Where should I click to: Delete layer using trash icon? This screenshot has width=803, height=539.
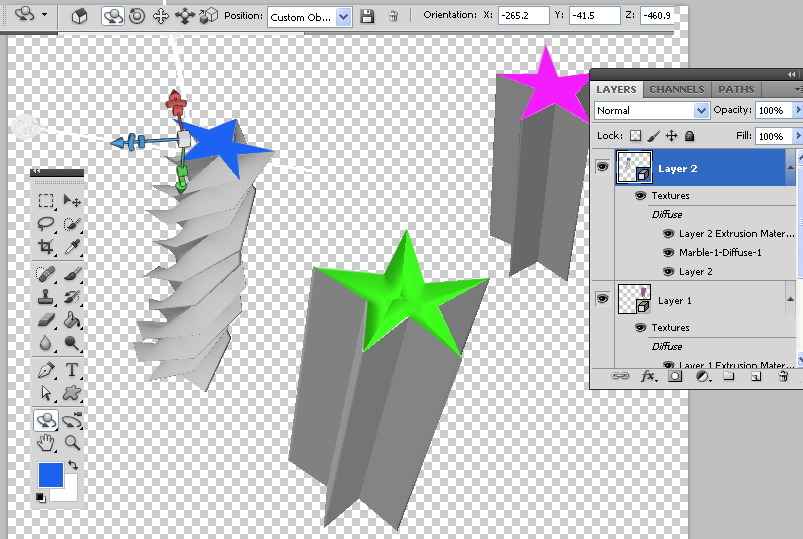coord(783,377)
